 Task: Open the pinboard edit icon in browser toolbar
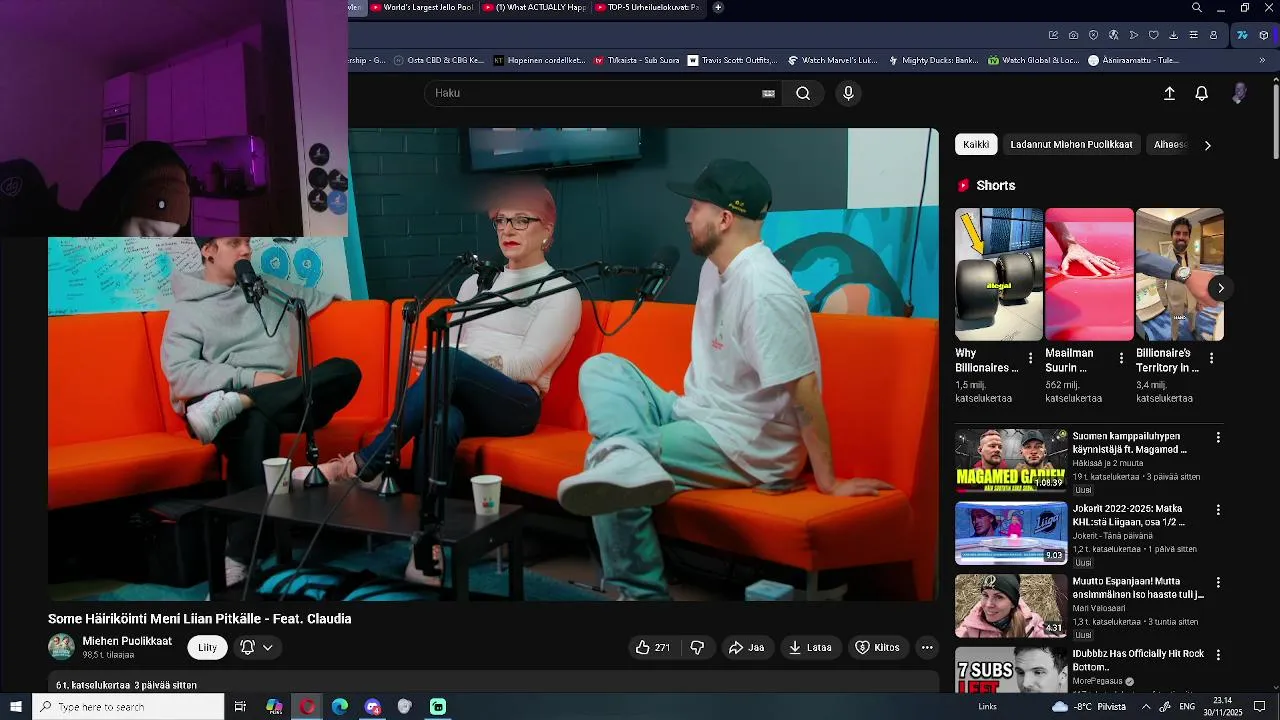point(1053,35)
